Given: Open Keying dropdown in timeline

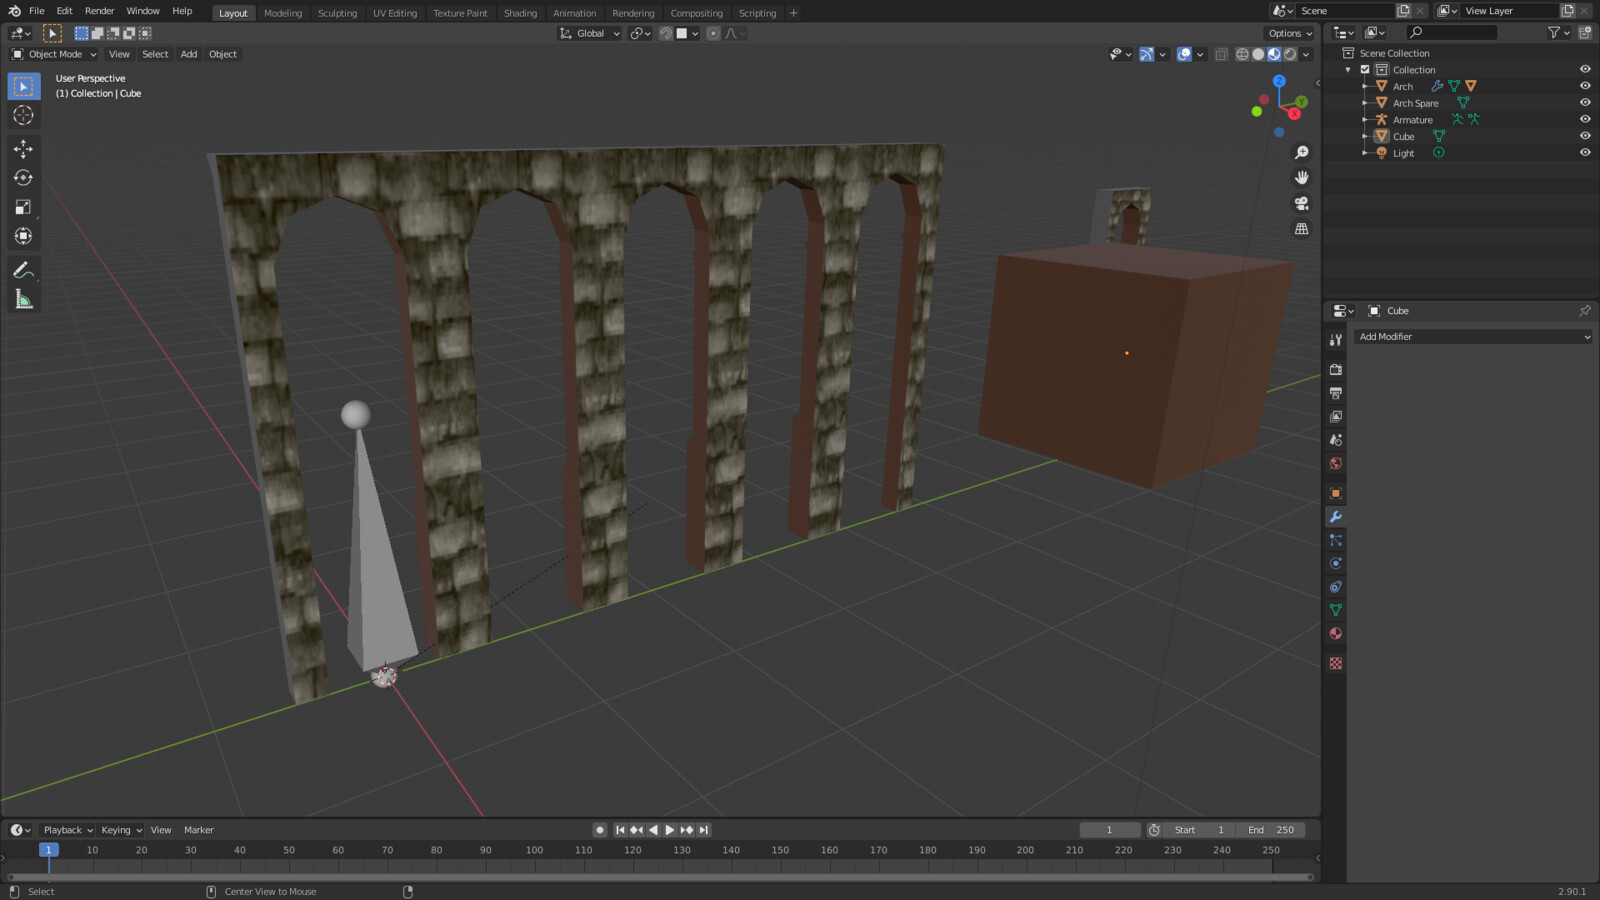Looking at the screenshot, I should [120, 830].
